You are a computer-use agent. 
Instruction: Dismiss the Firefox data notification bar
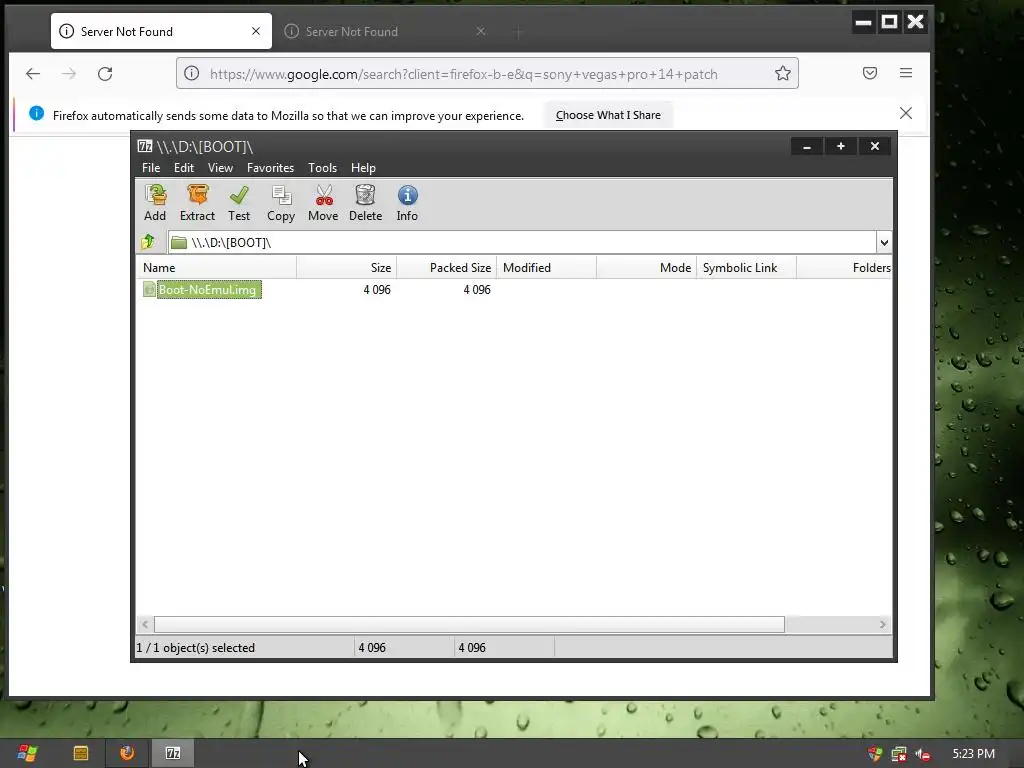(906, 114)
